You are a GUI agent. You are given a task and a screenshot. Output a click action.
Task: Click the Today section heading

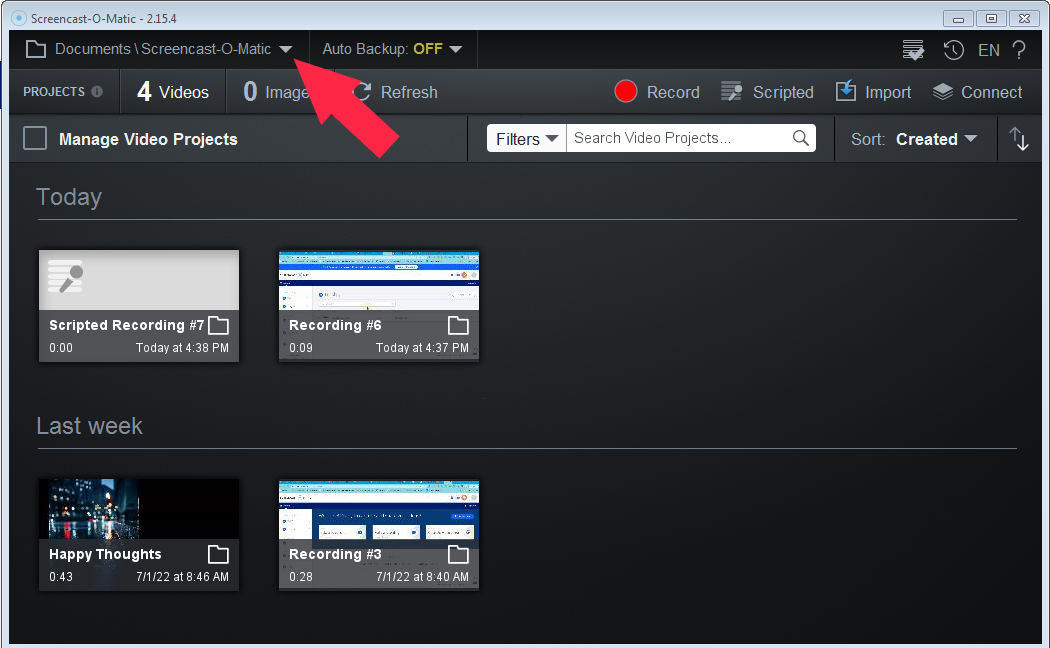click(x=69, y=197)
